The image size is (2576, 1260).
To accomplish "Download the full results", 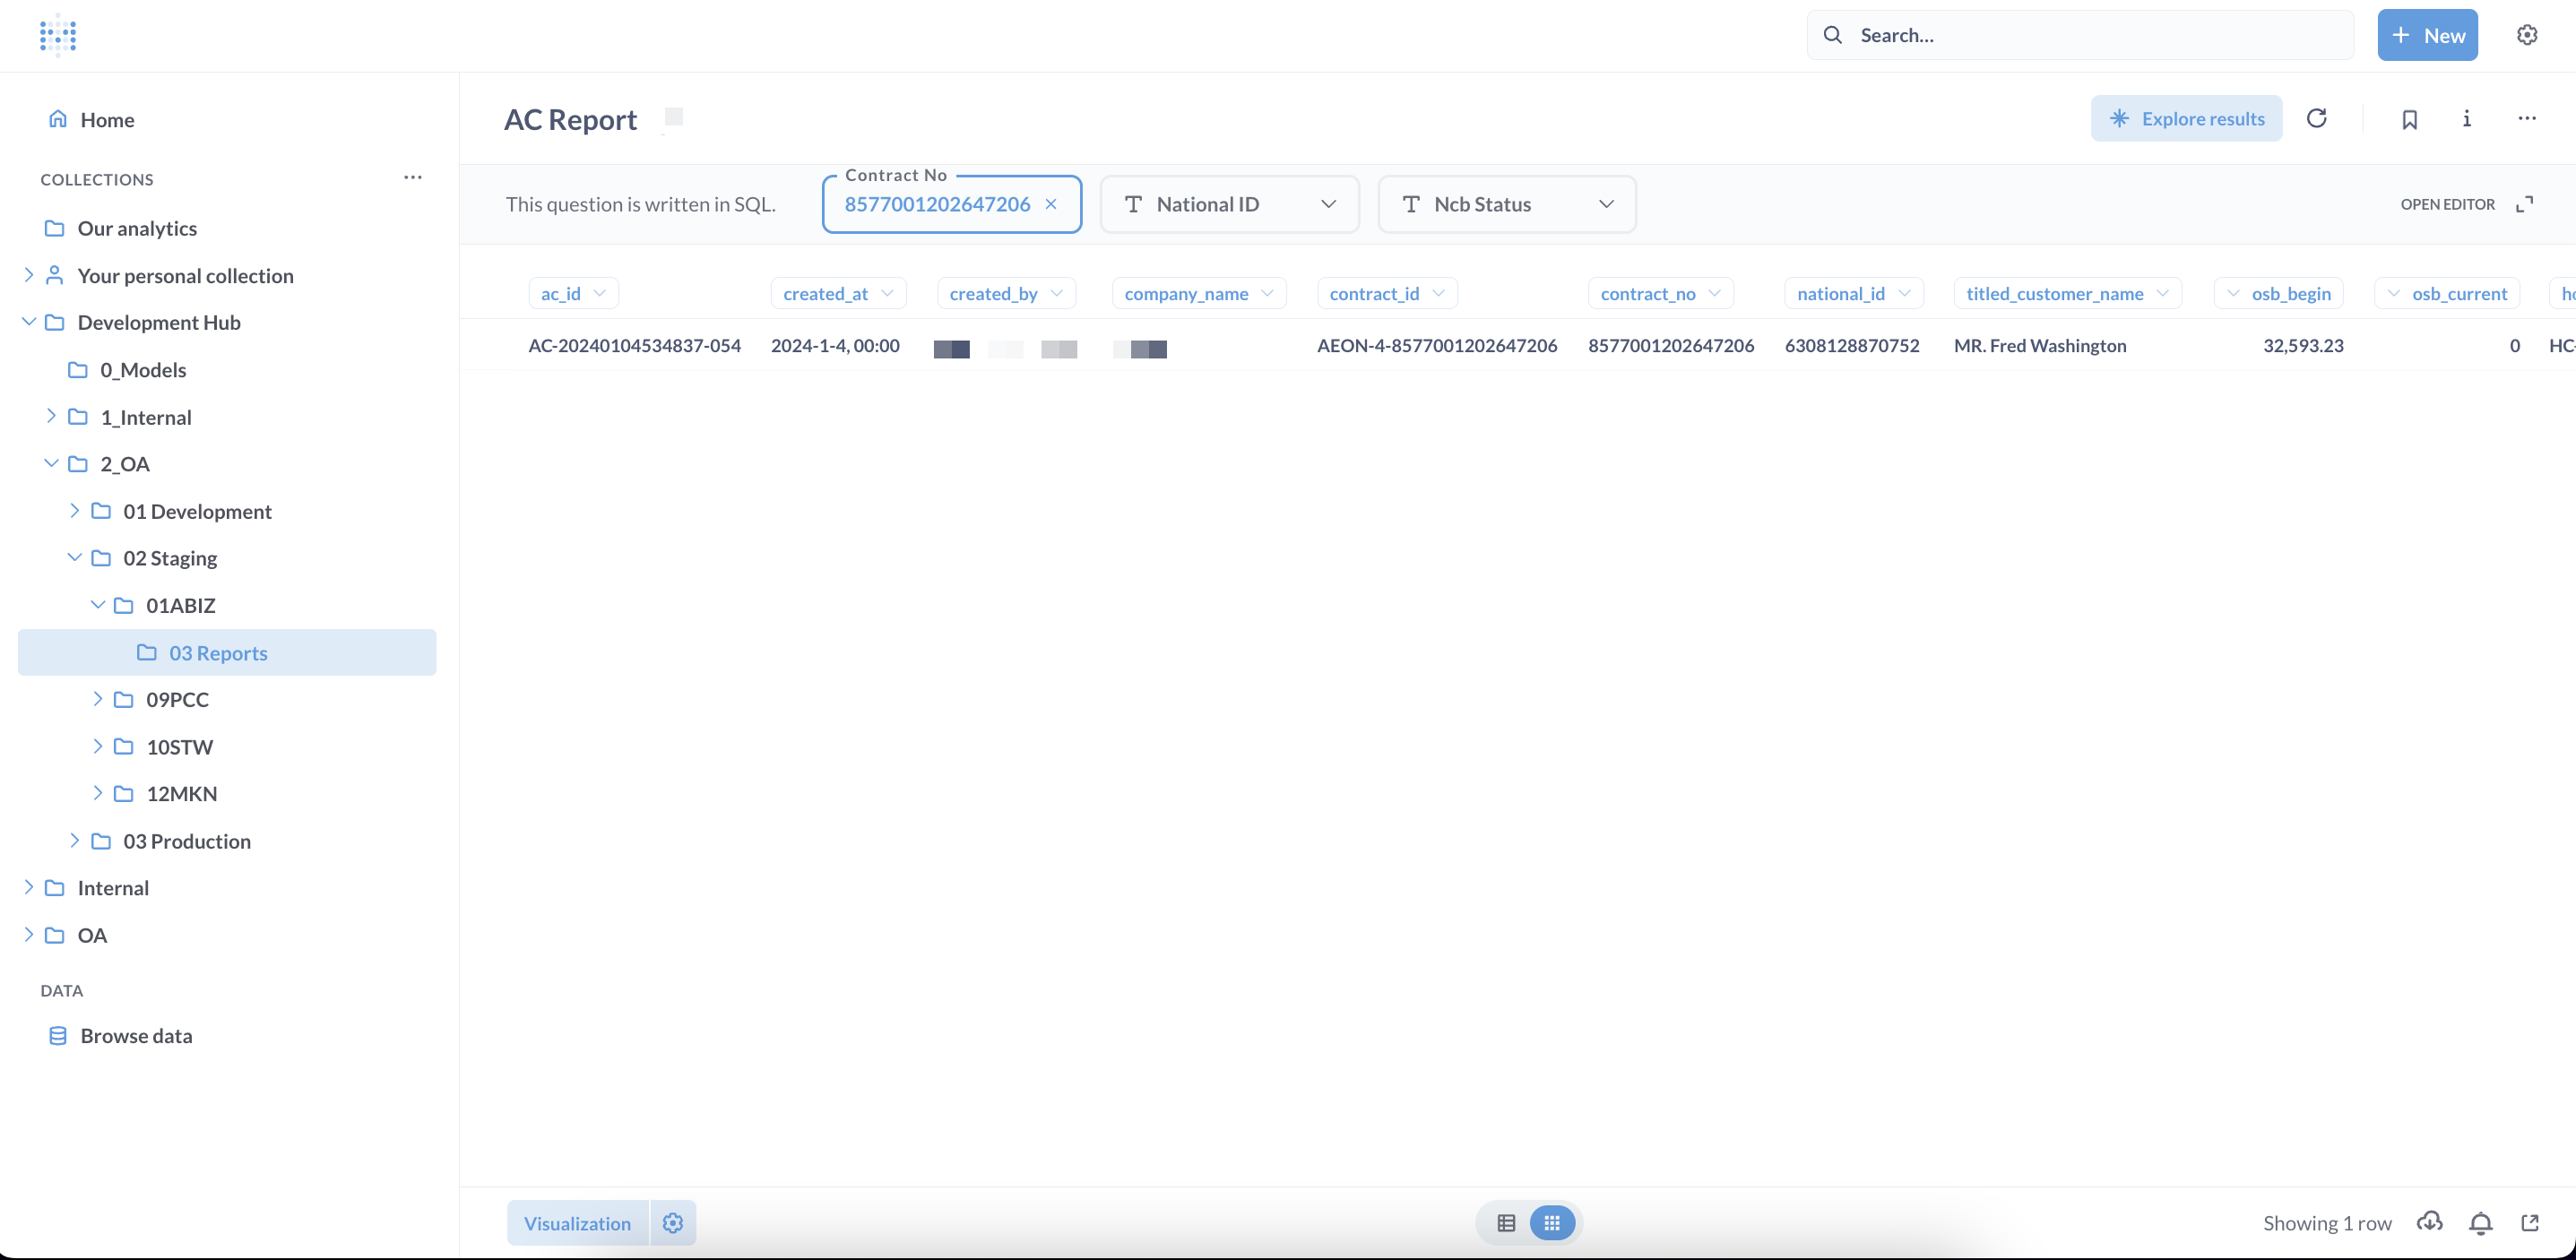I will click(2429, 1222).
